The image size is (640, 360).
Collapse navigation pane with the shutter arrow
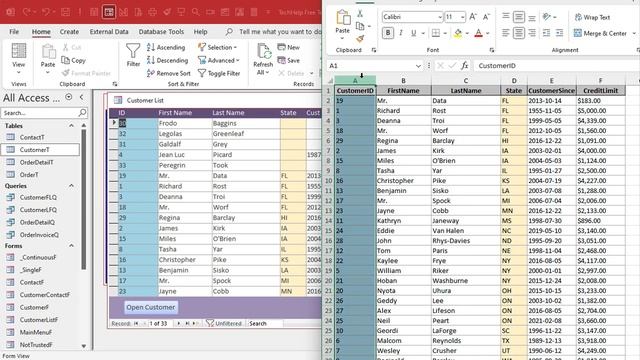pyautogui.click(x=81, y=97)
